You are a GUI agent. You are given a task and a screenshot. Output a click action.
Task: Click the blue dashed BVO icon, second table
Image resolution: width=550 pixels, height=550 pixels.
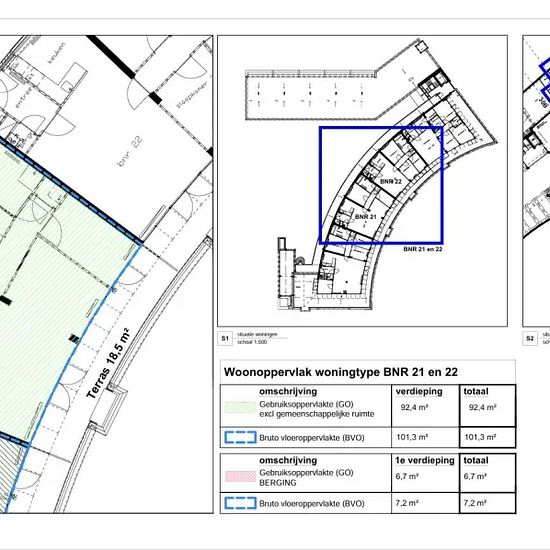(240, 503)
